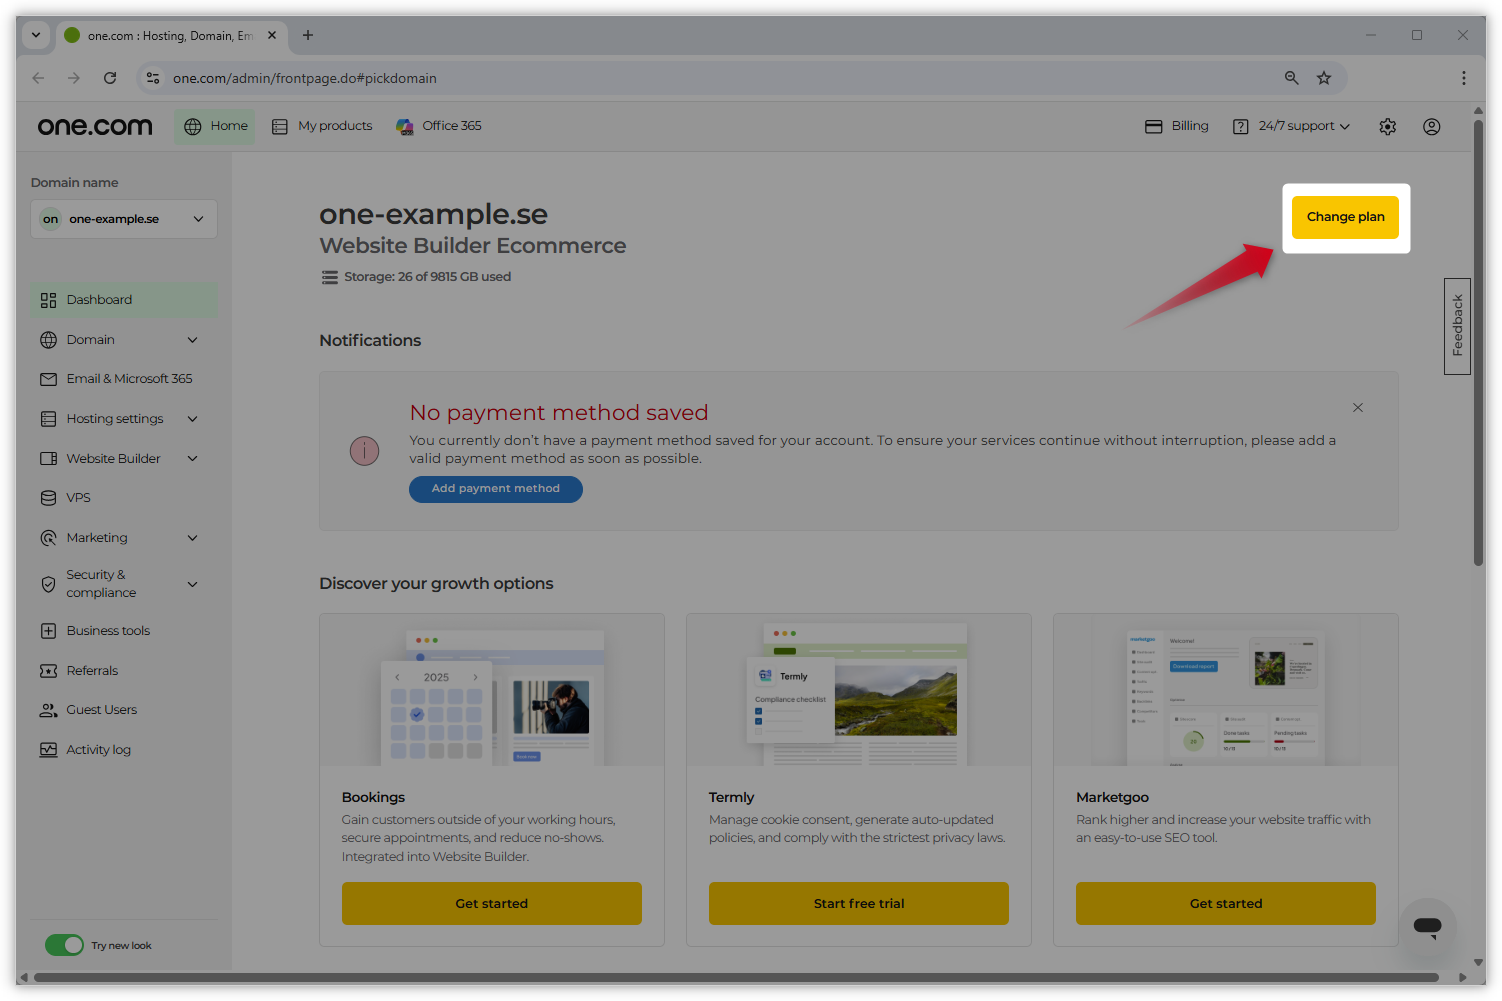Get started with Bookings
1502x1001 pixels.
coord(492,903)
